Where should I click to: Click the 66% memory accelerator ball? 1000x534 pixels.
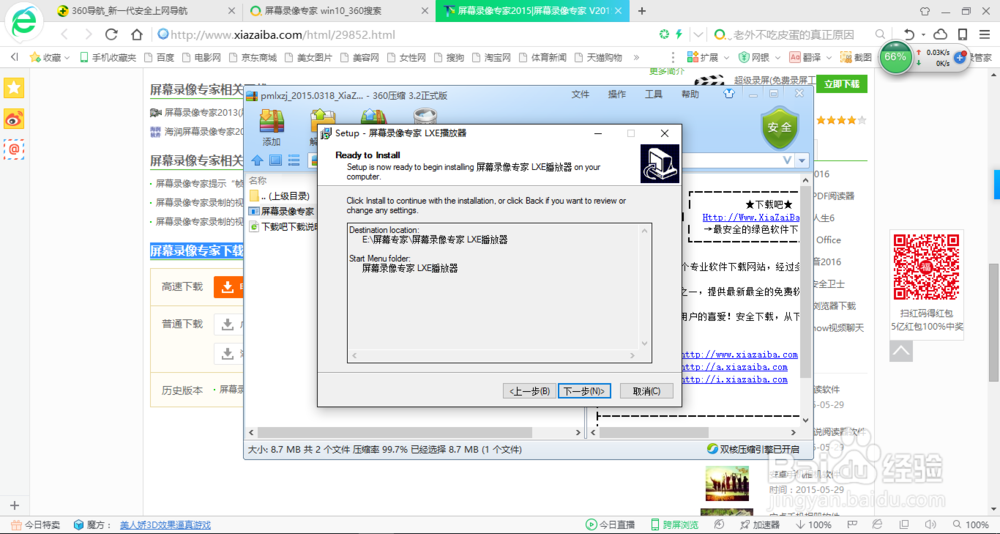[895, 57]
